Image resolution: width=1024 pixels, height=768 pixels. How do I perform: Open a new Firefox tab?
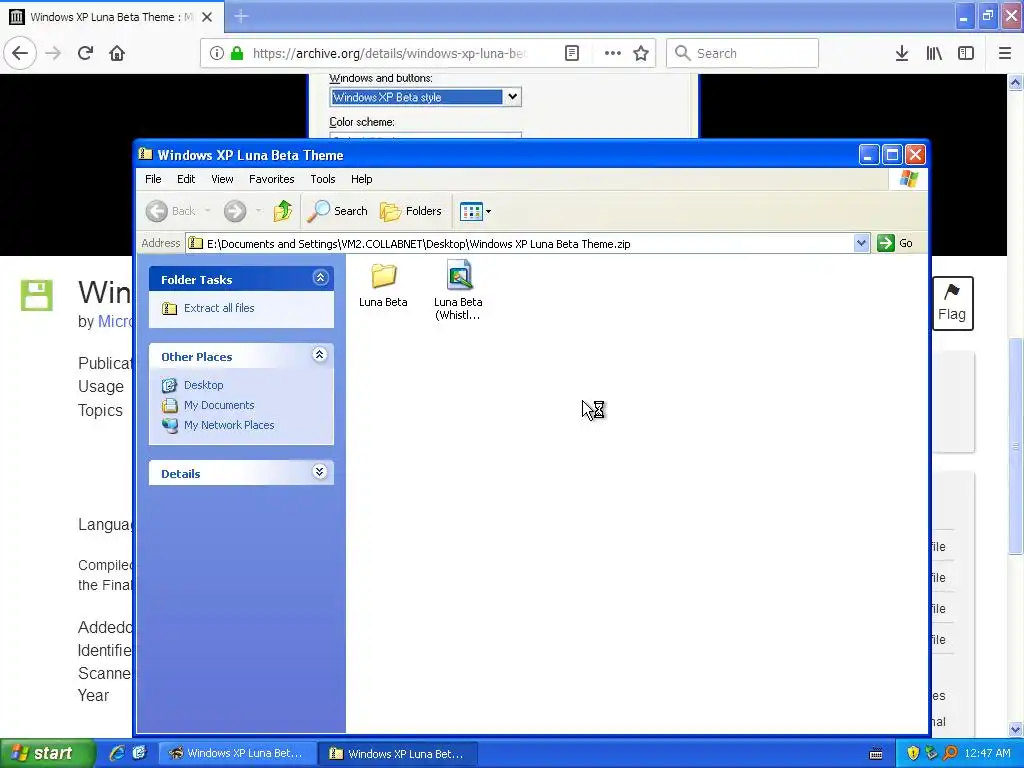(x=241, y=16)
